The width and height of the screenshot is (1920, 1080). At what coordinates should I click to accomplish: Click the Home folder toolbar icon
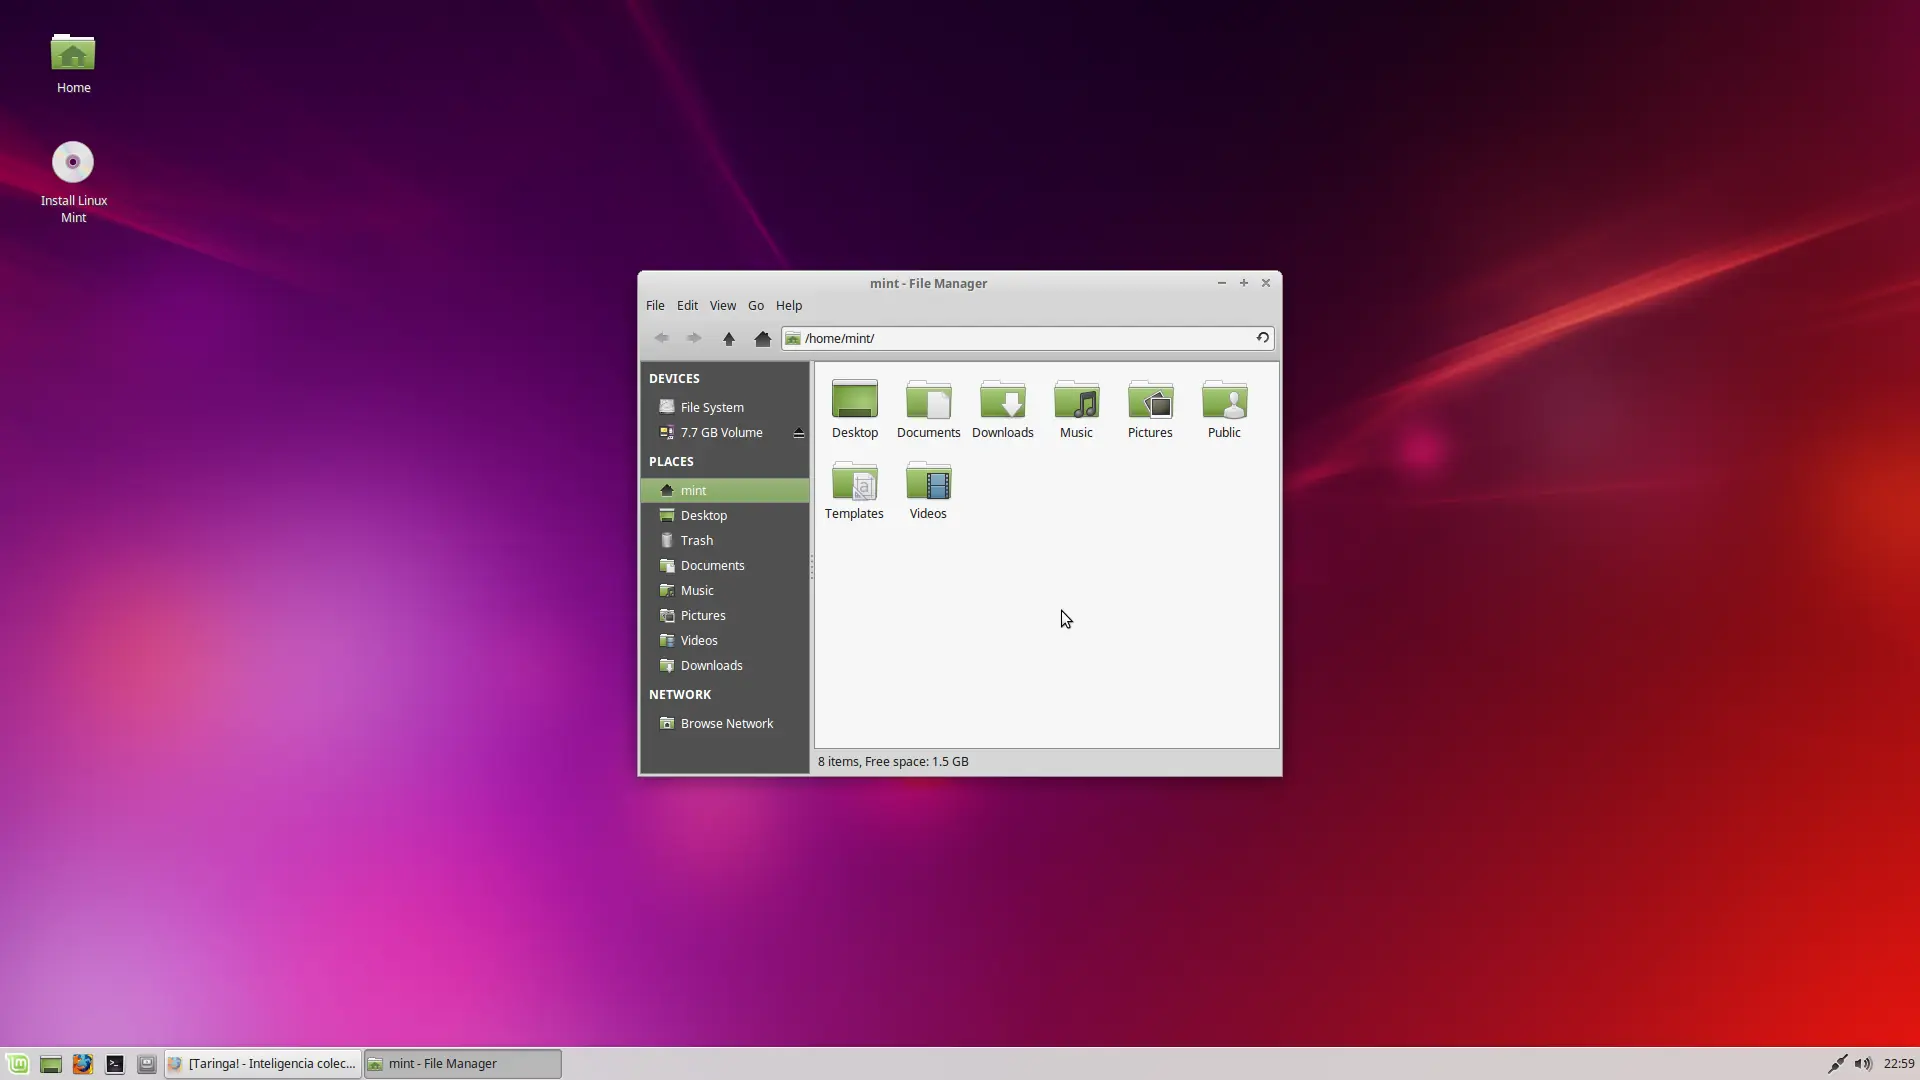(762, 338)
